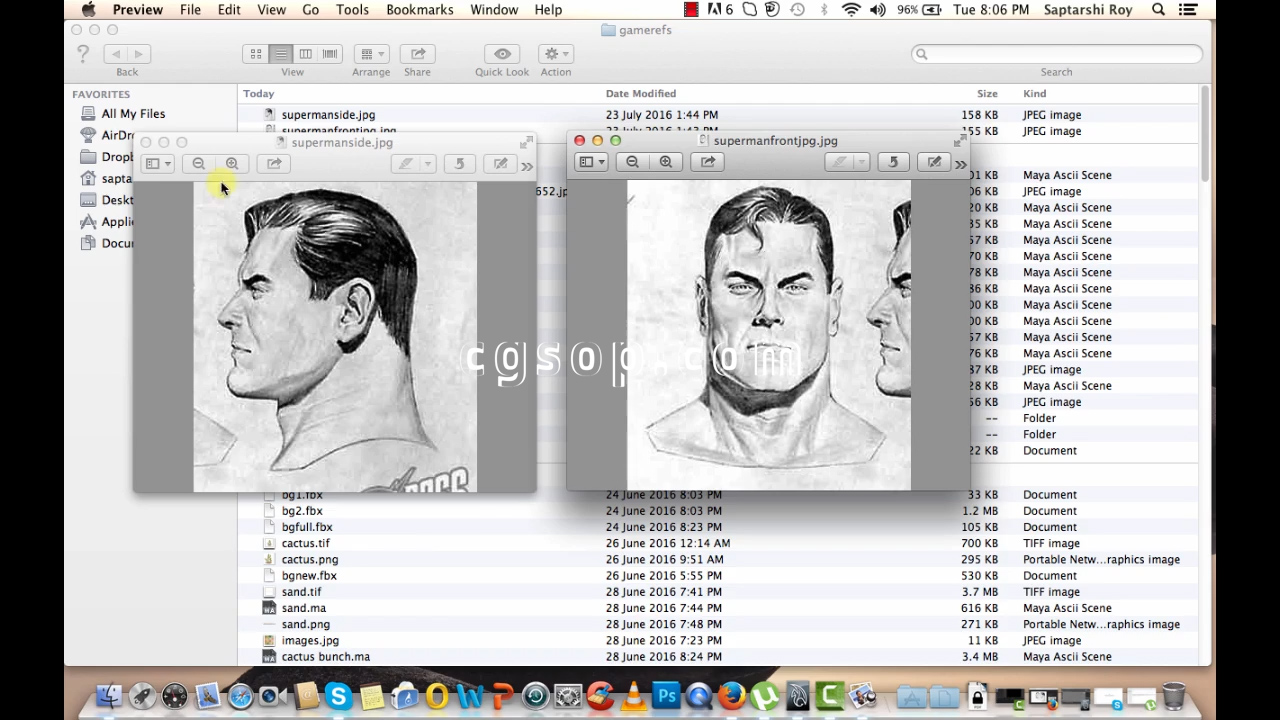The height and width of the screenshot is (720, 1280).
Task: Open the highlight style dropdown in supermanside.jpg
Action: pyautogui.click(x=427, y=164)
